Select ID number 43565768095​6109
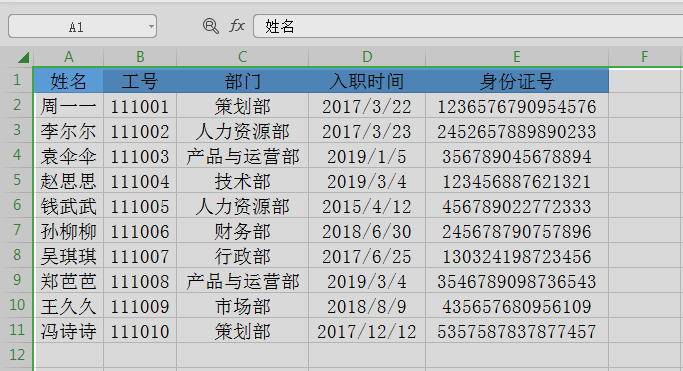This screenshot has height=371, width=683. click(x=517, y=306)
